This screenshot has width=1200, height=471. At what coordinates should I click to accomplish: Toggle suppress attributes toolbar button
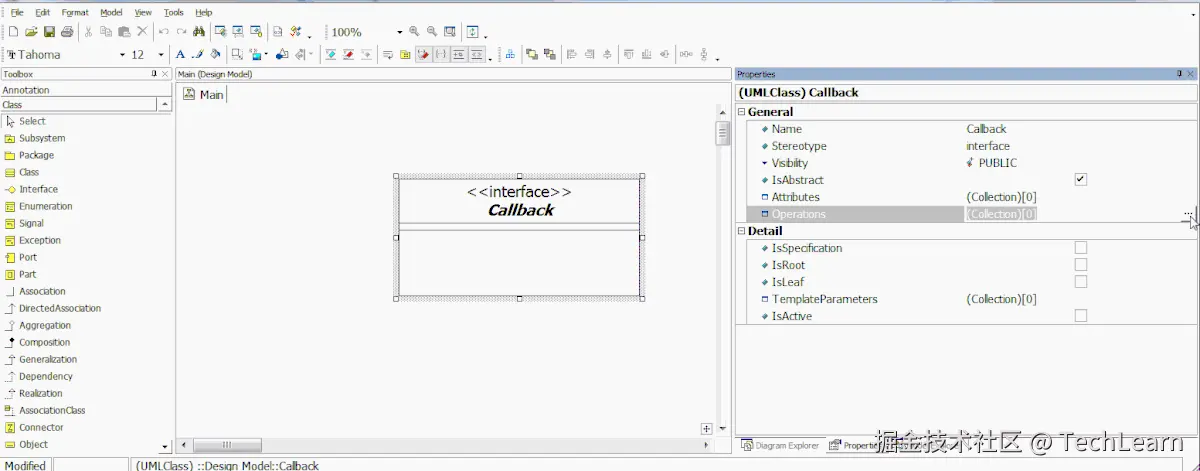329,54
